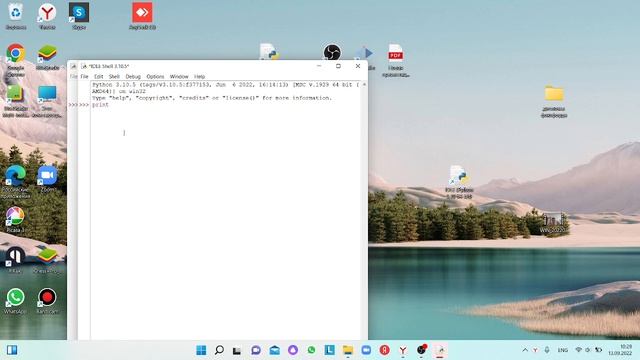
Task: Click the microphone tray icon
Action: (547, 350)
